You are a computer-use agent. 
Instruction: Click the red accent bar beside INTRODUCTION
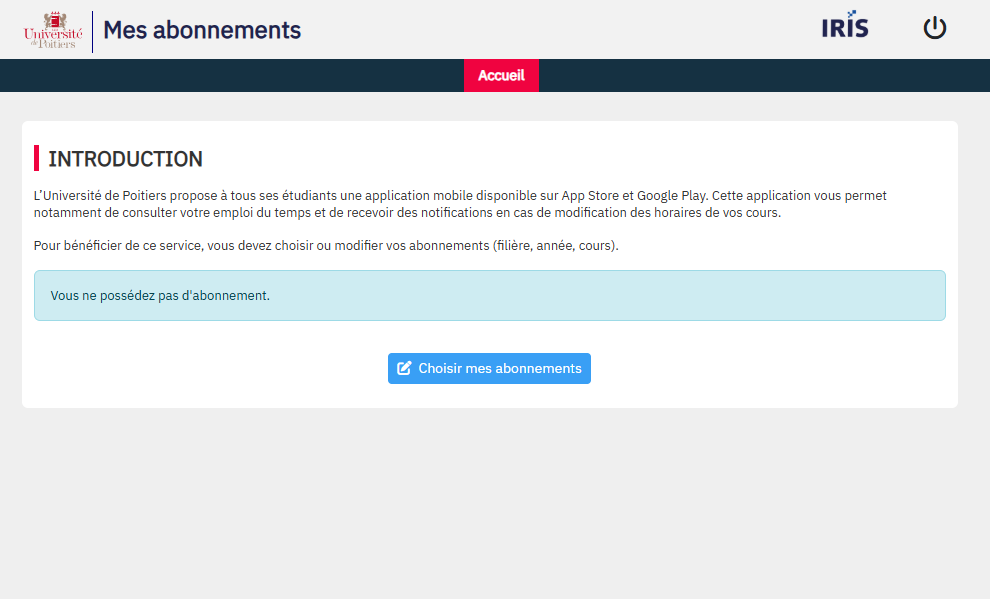pos(36,158)
